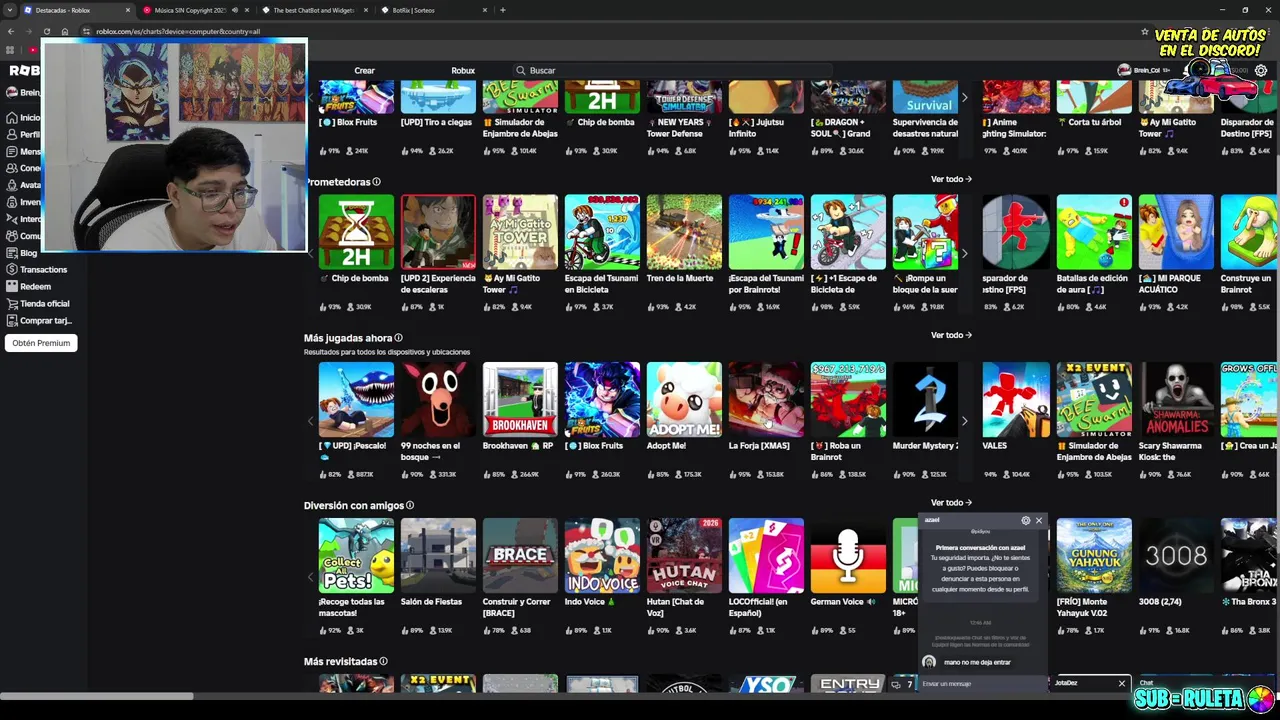Open settings gear in azael chat window
The height and width of the screenshot is (720, 1280).
click(1025, 521)
